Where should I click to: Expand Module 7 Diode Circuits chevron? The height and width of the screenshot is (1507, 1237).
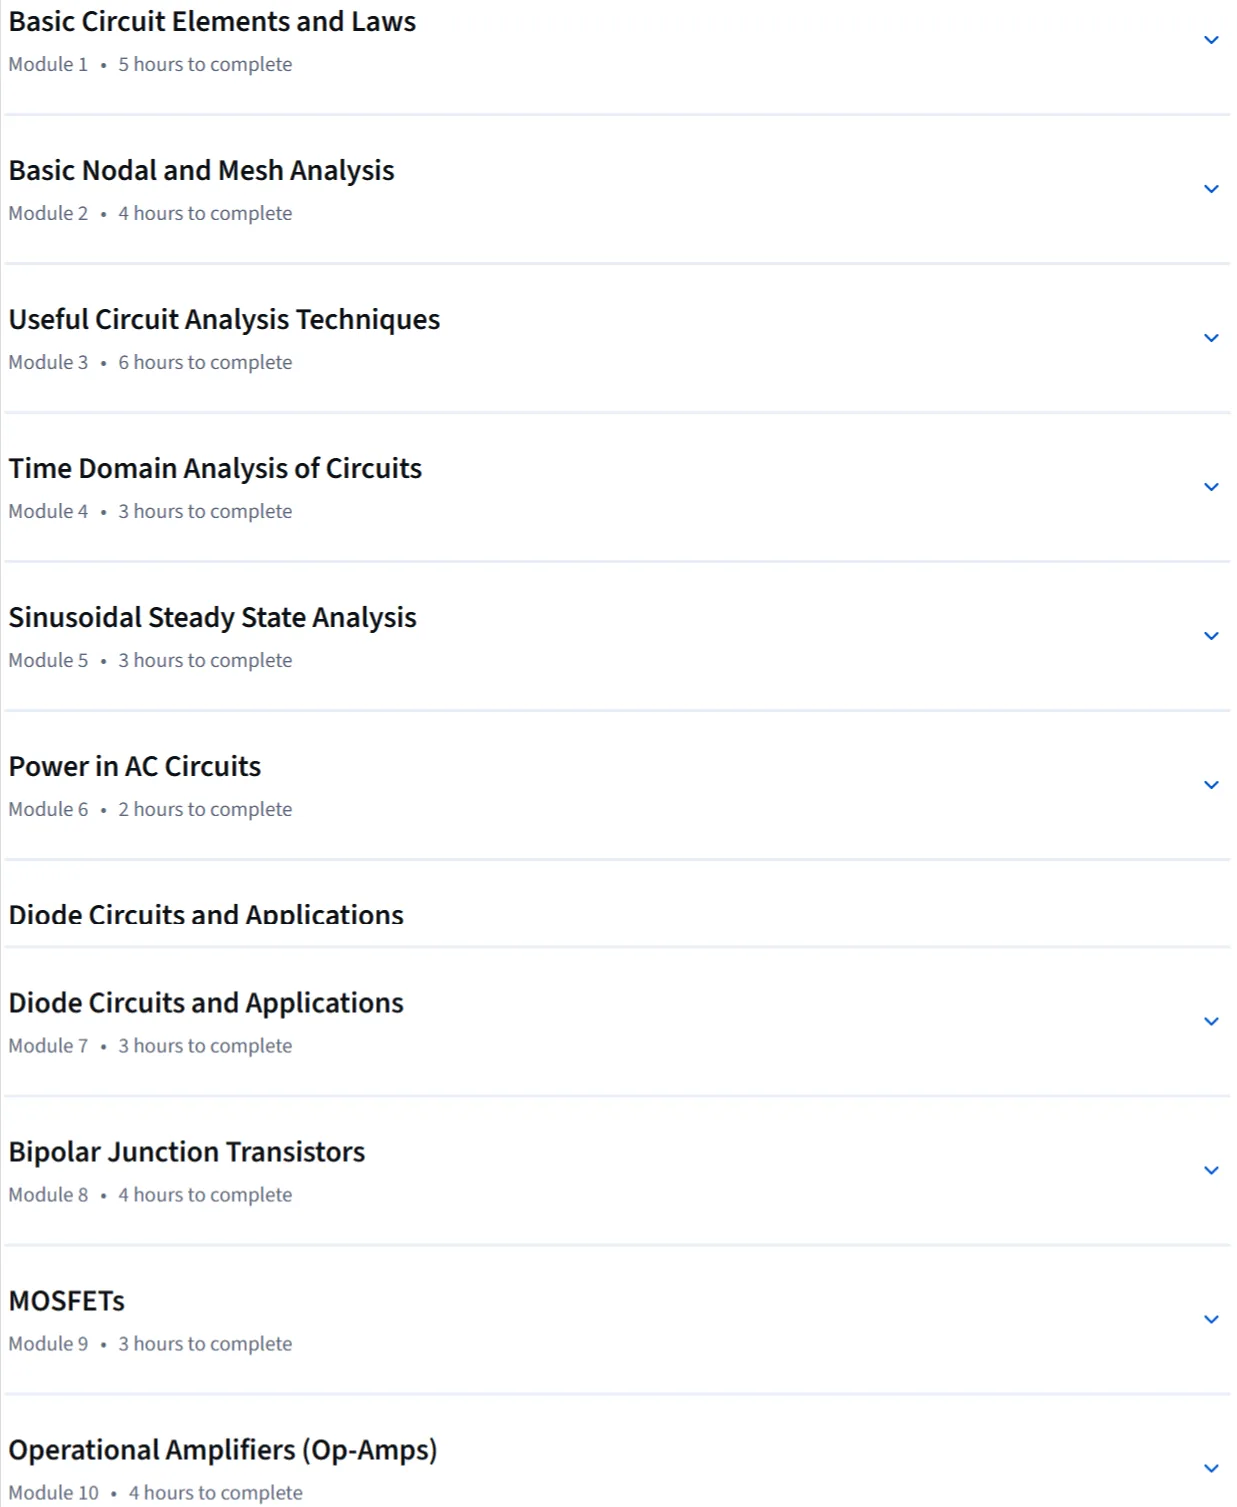pyautogui.click(x=1211, y=1021)
